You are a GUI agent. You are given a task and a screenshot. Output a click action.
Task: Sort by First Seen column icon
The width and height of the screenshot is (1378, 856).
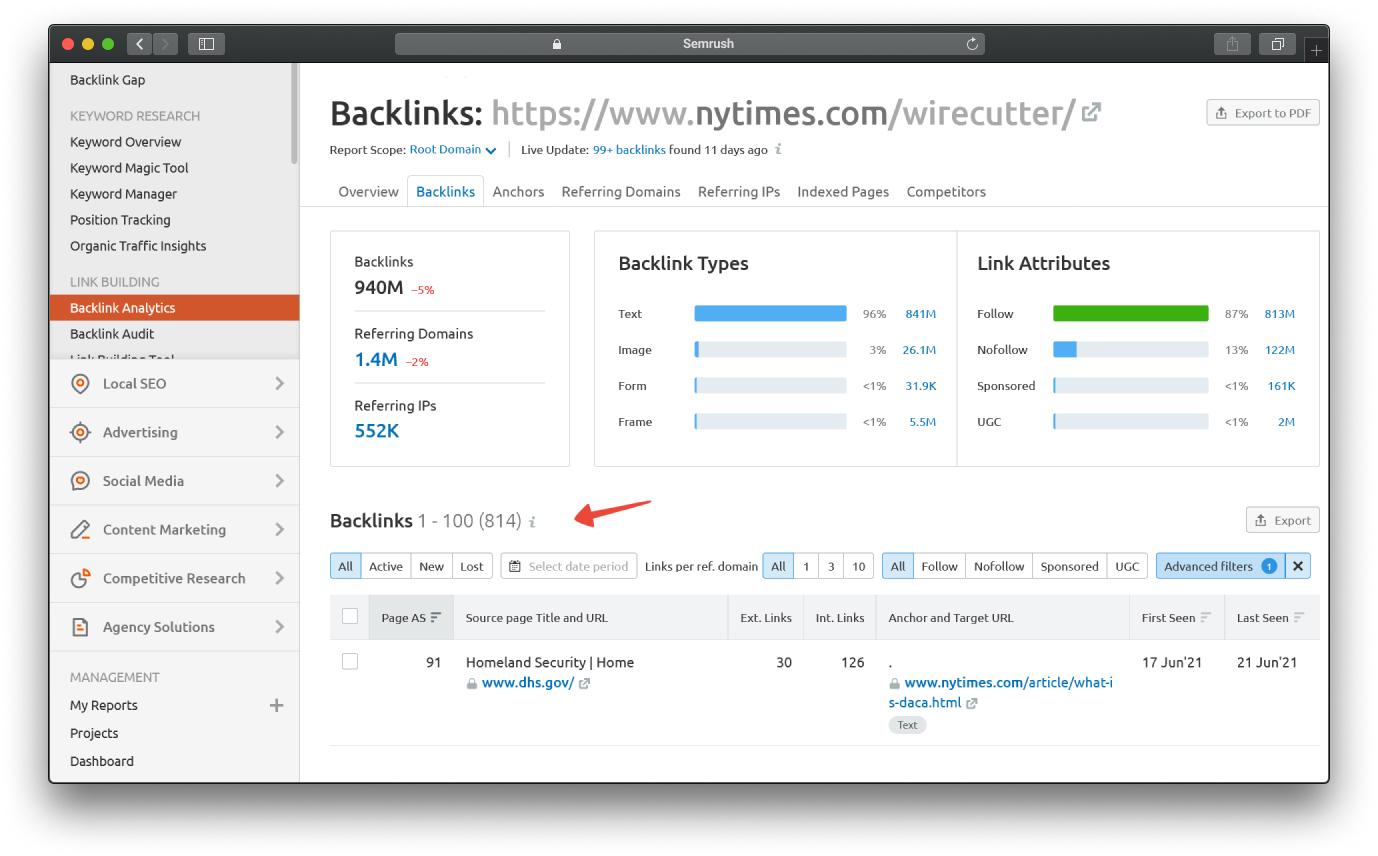(1206, 618)
